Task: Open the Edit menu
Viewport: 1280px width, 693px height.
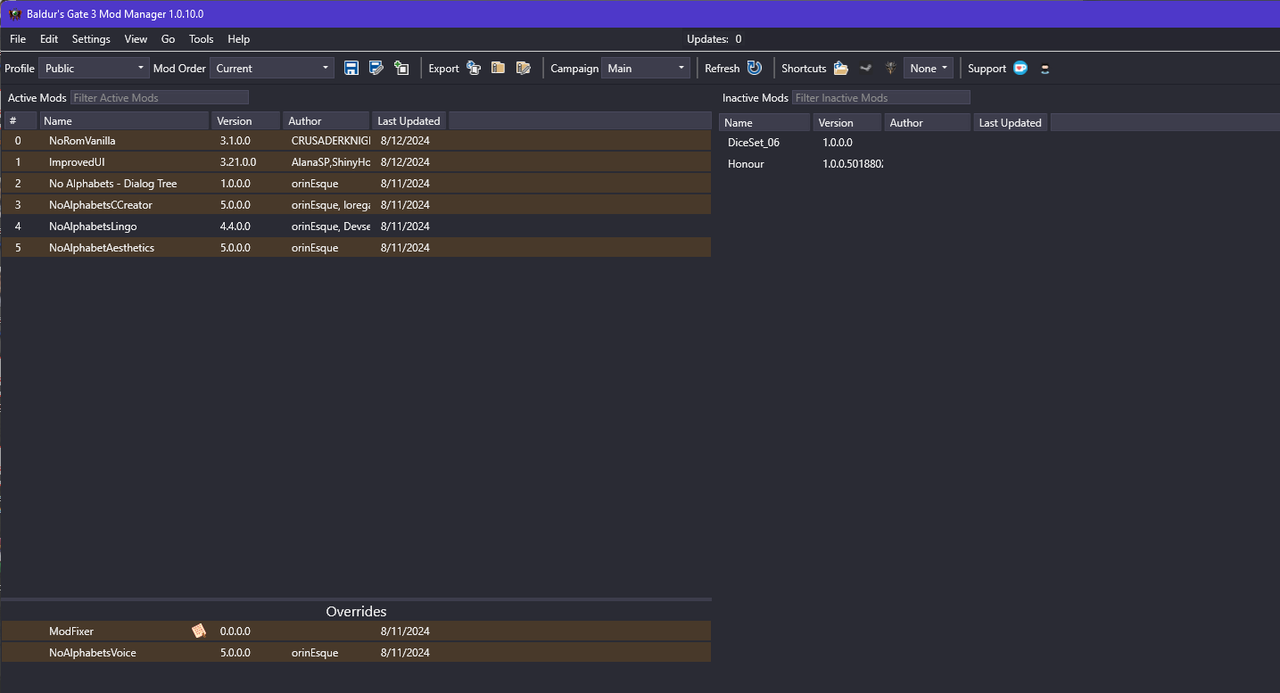Action: click(x=49, y=39)
